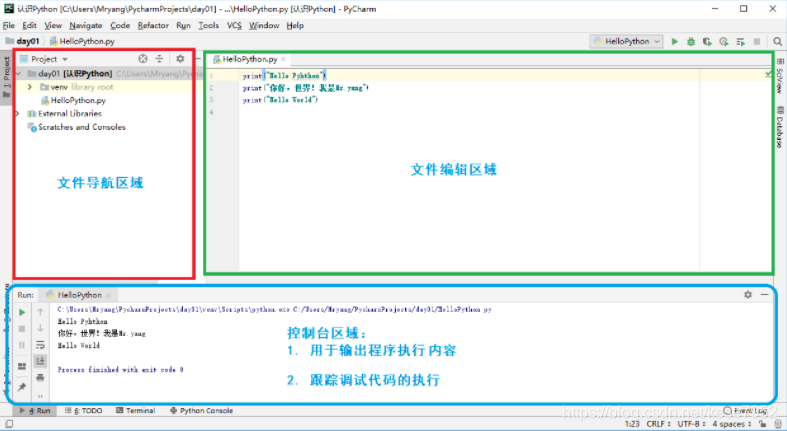Hide the Run tool window
Viewport: 787px width, 431px height.
pyautogui.click(x=764, y=295)
